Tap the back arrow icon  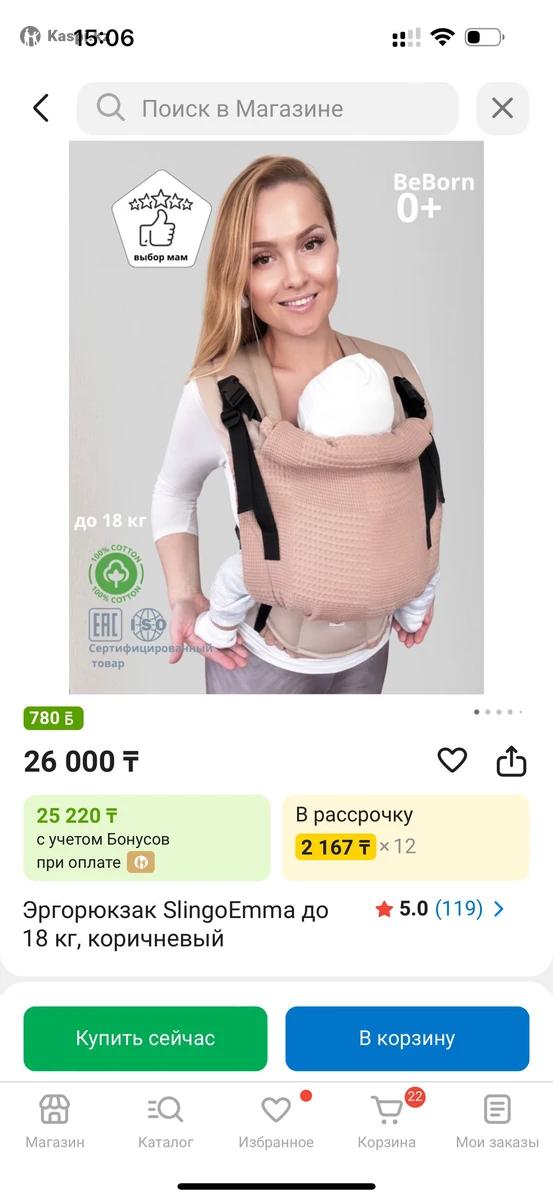point(40,108)
